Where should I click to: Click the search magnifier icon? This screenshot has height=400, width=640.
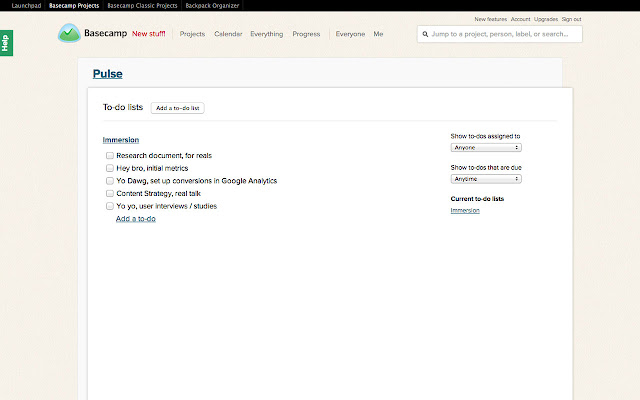pos(425,34)
